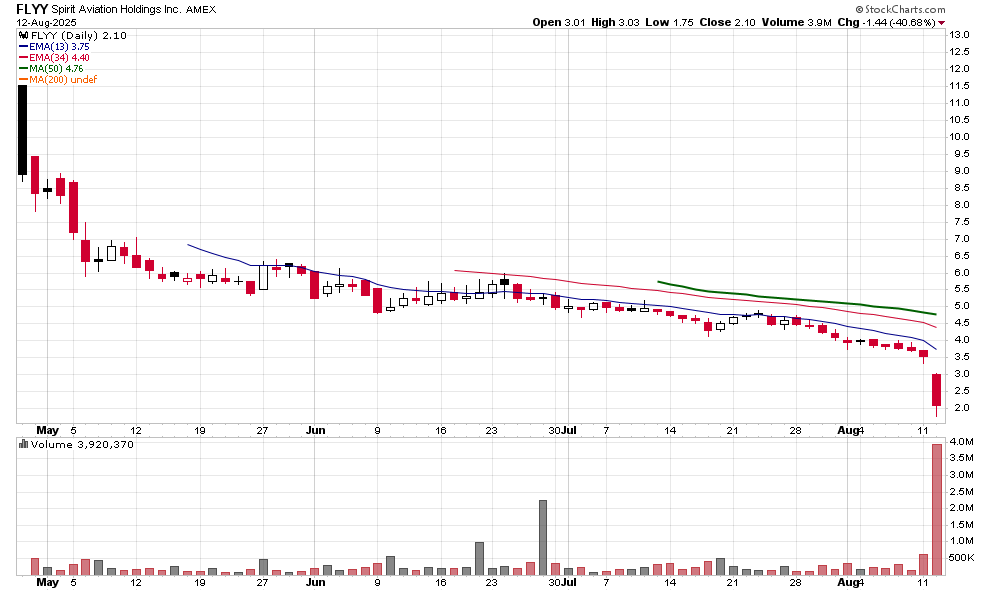Click the gray volume bar near June 23
This screenshot has width=990, height=591.
point(479,558)
